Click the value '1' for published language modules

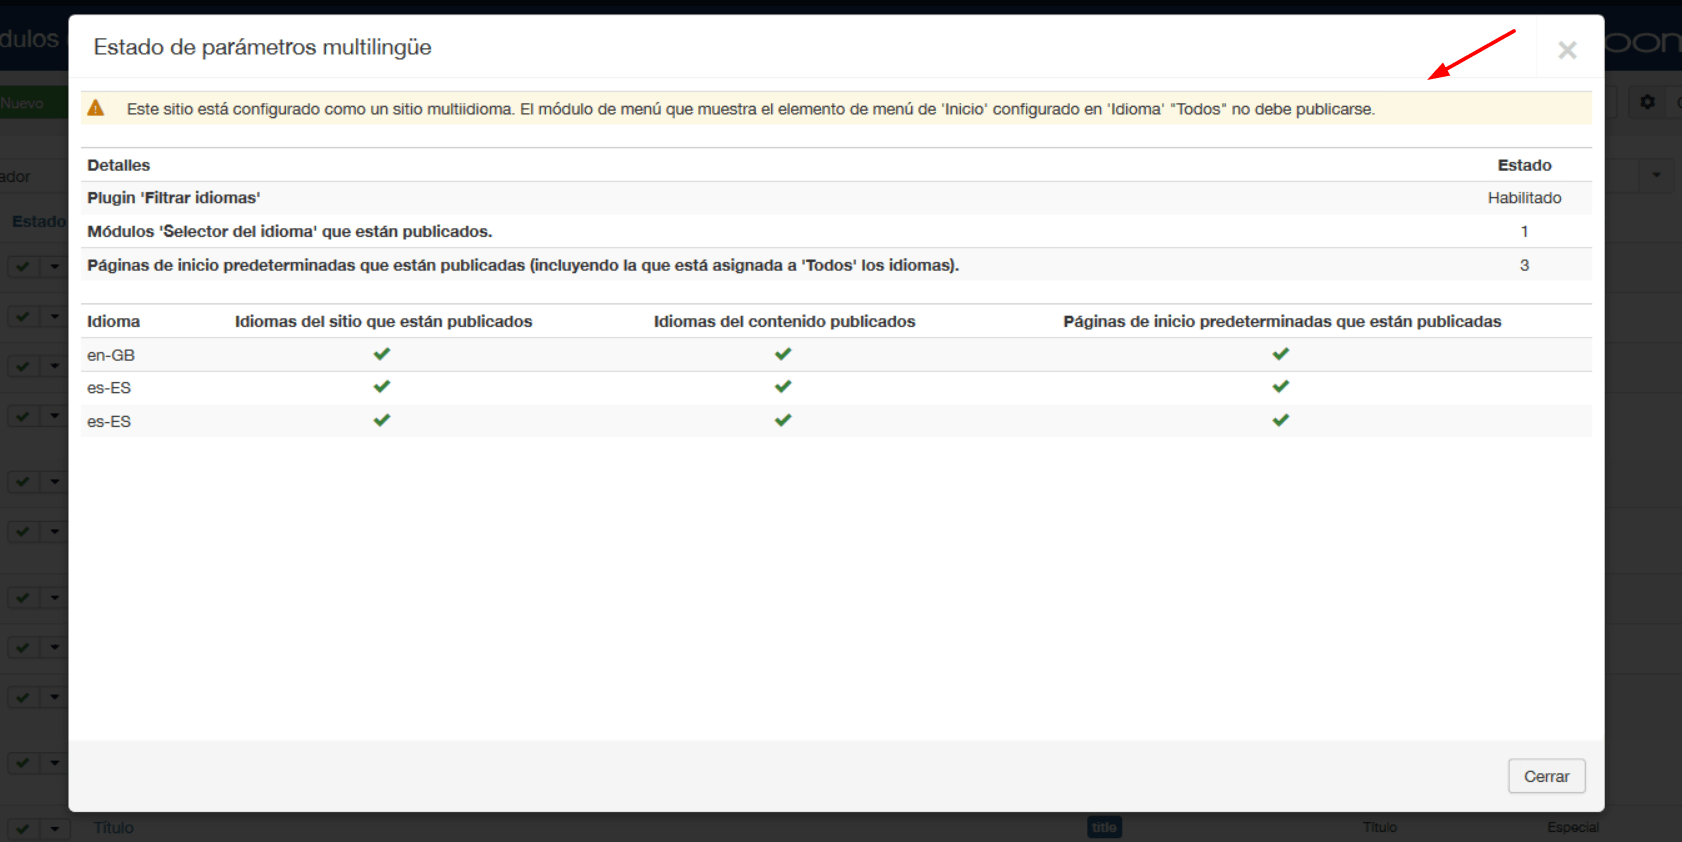tap(1524, 231)
